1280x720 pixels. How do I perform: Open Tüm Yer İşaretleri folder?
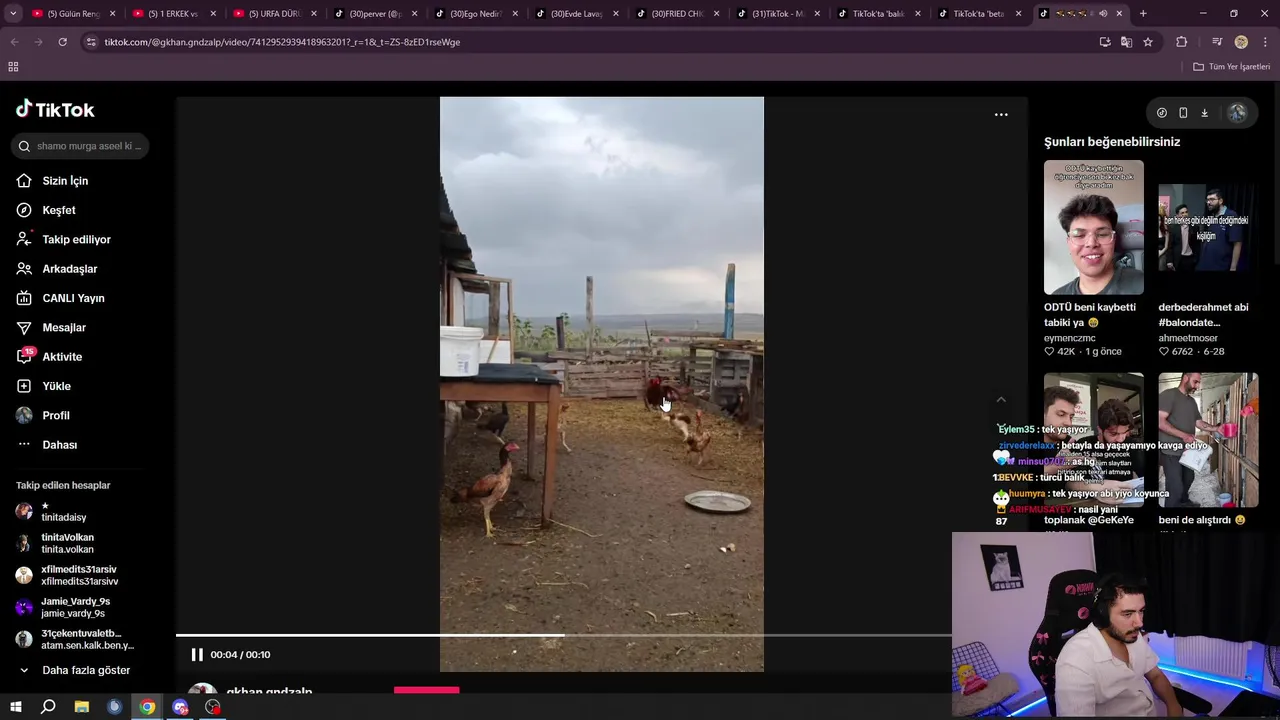(1232, 67)
